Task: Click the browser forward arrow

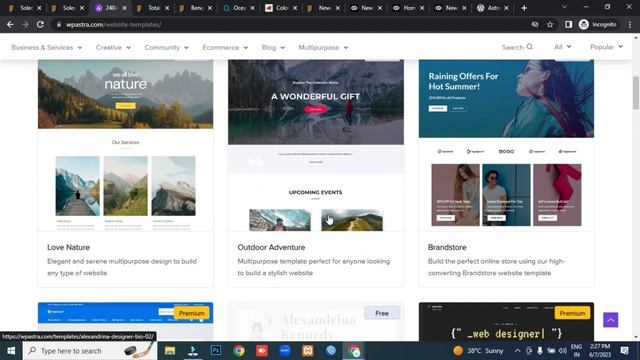Action: (25, 24)
